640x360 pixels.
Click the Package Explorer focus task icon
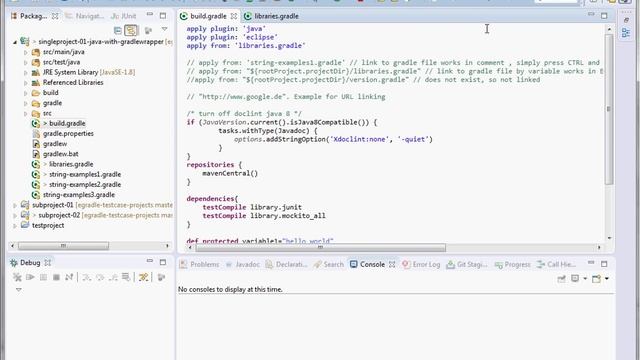[148, 30]
